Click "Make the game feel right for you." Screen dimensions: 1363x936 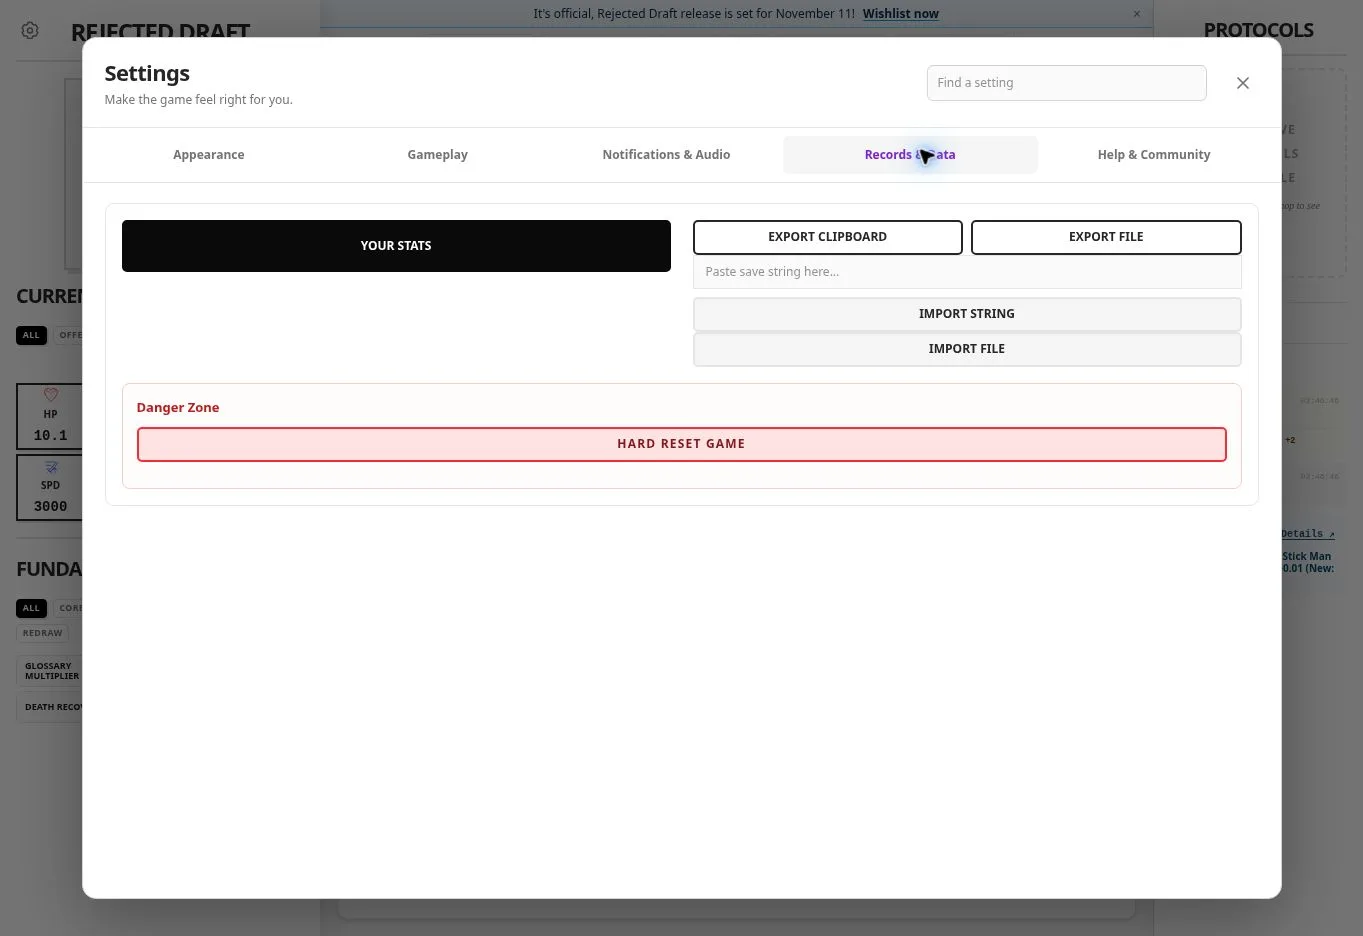[199, 100]
